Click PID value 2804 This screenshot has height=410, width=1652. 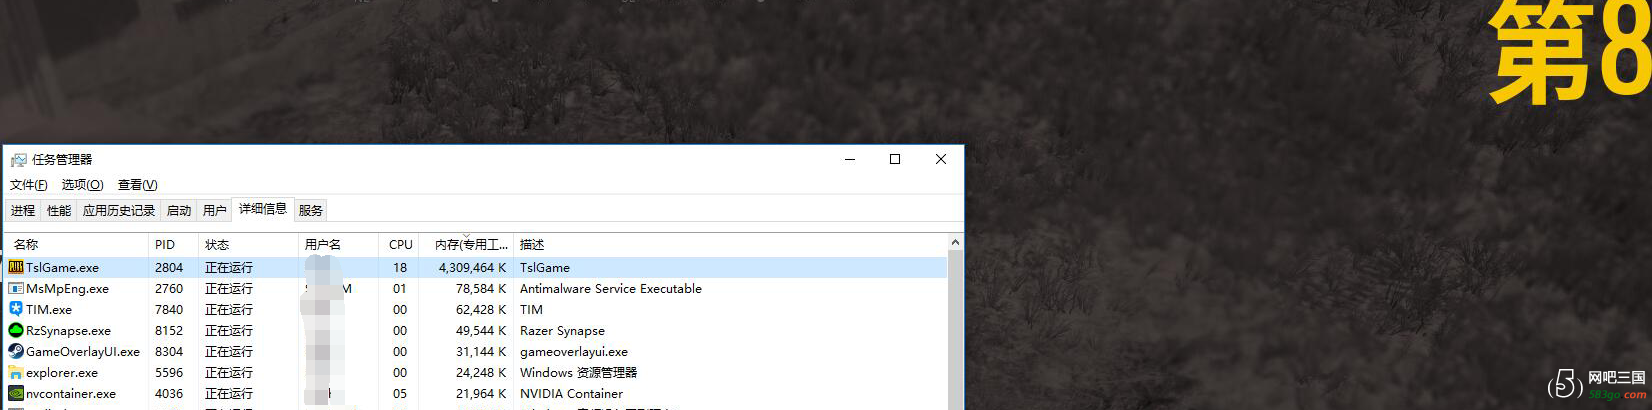(169, 267)
